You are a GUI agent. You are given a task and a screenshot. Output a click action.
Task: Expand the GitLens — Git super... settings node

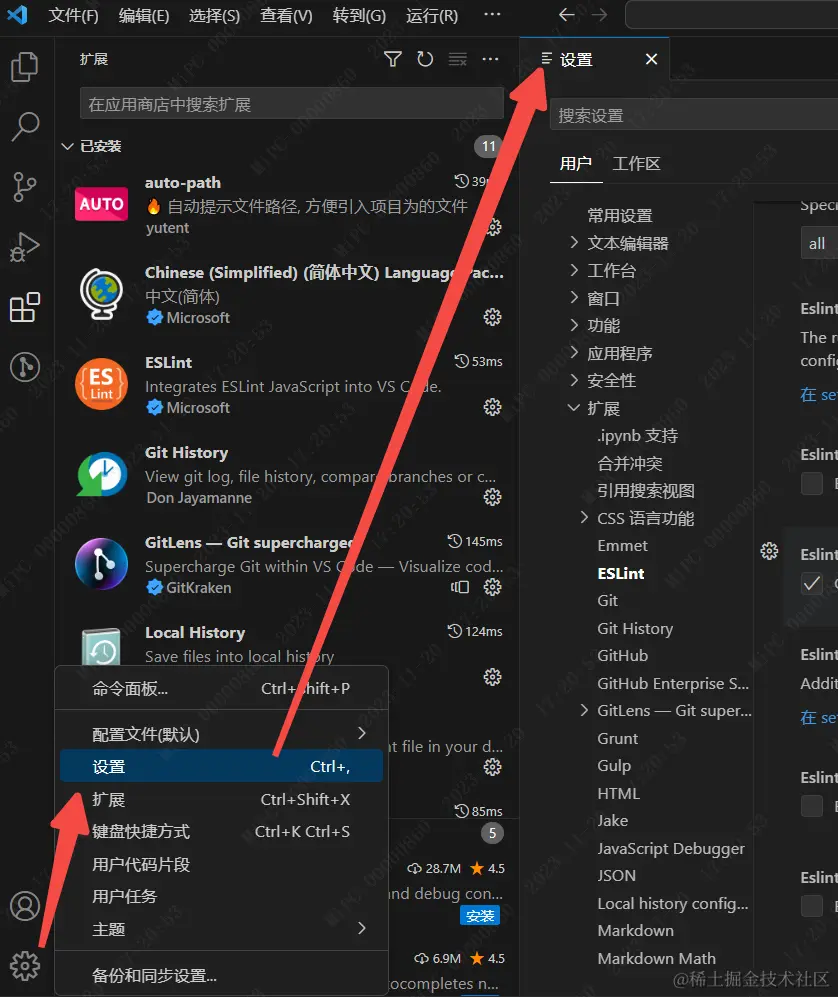pos(584,710)
